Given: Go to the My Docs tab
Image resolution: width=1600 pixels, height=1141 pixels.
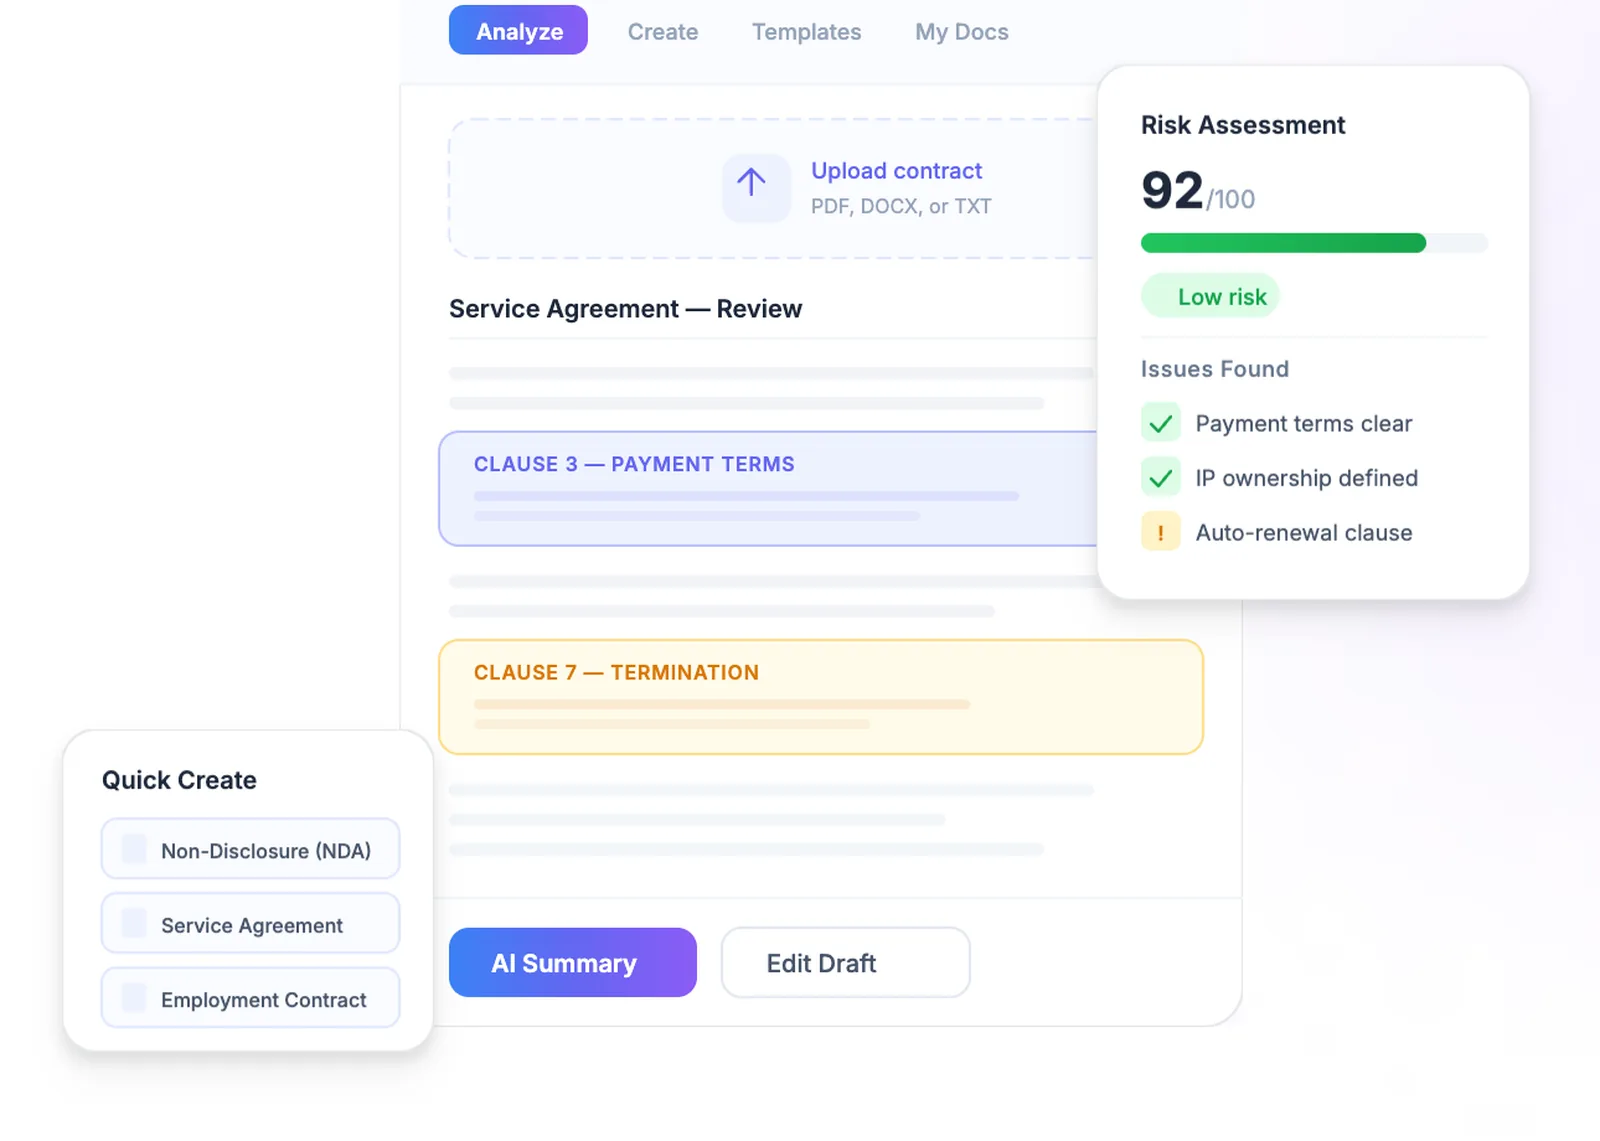Looking at the screenshot, I should [x=962, y=32].
